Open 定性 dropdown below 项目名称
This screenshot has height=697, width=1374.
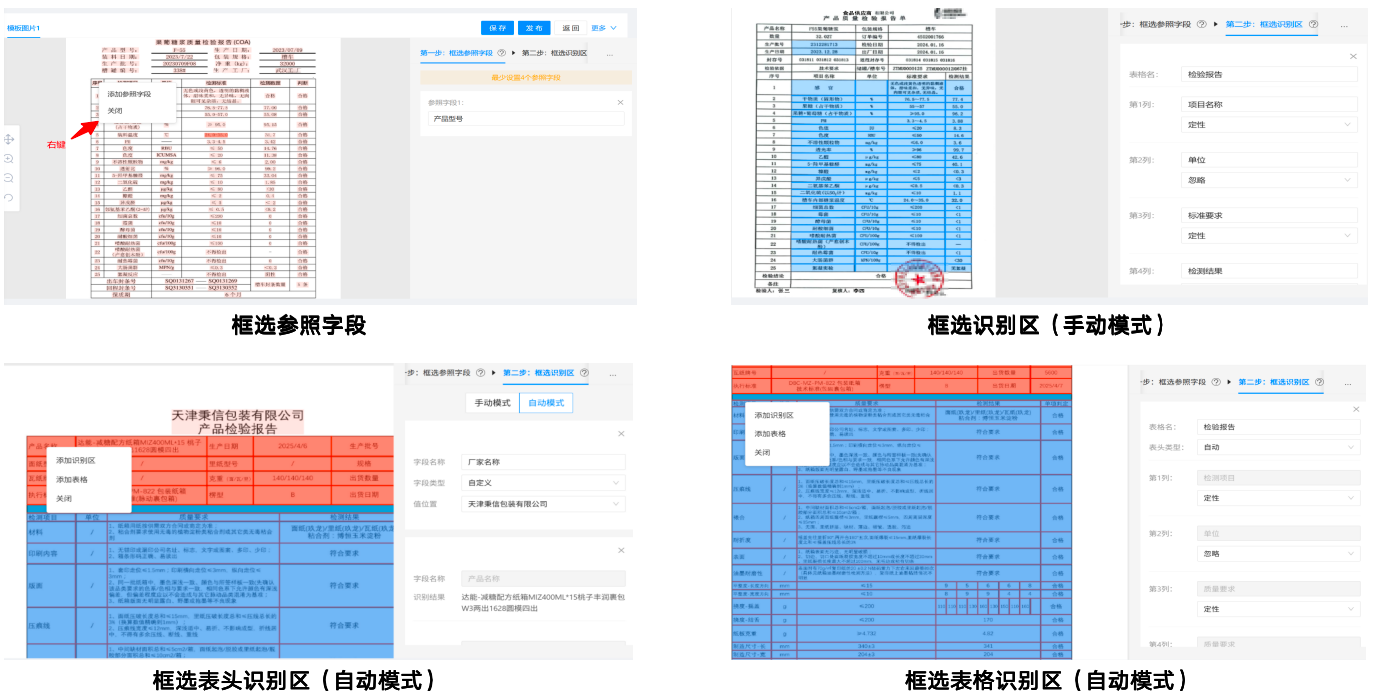click(x=1270, y=125)
